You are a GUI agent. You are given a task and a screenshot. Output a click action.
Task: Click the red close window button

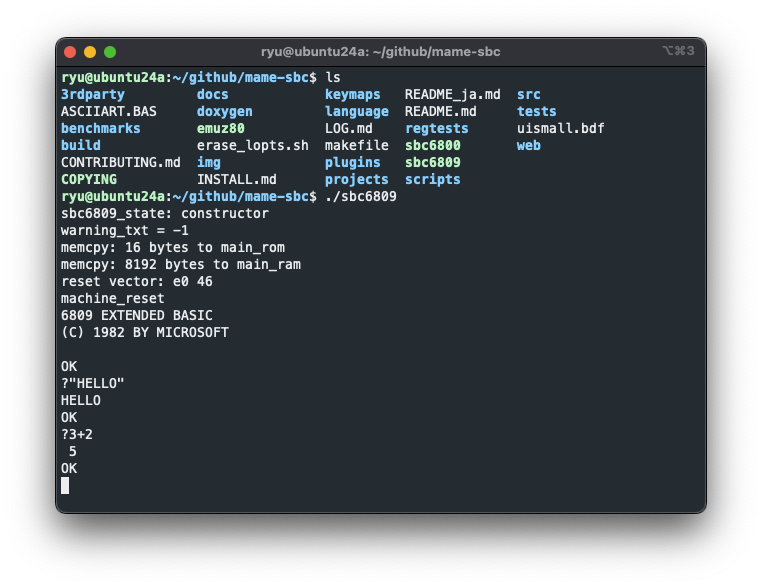point(70,52)
